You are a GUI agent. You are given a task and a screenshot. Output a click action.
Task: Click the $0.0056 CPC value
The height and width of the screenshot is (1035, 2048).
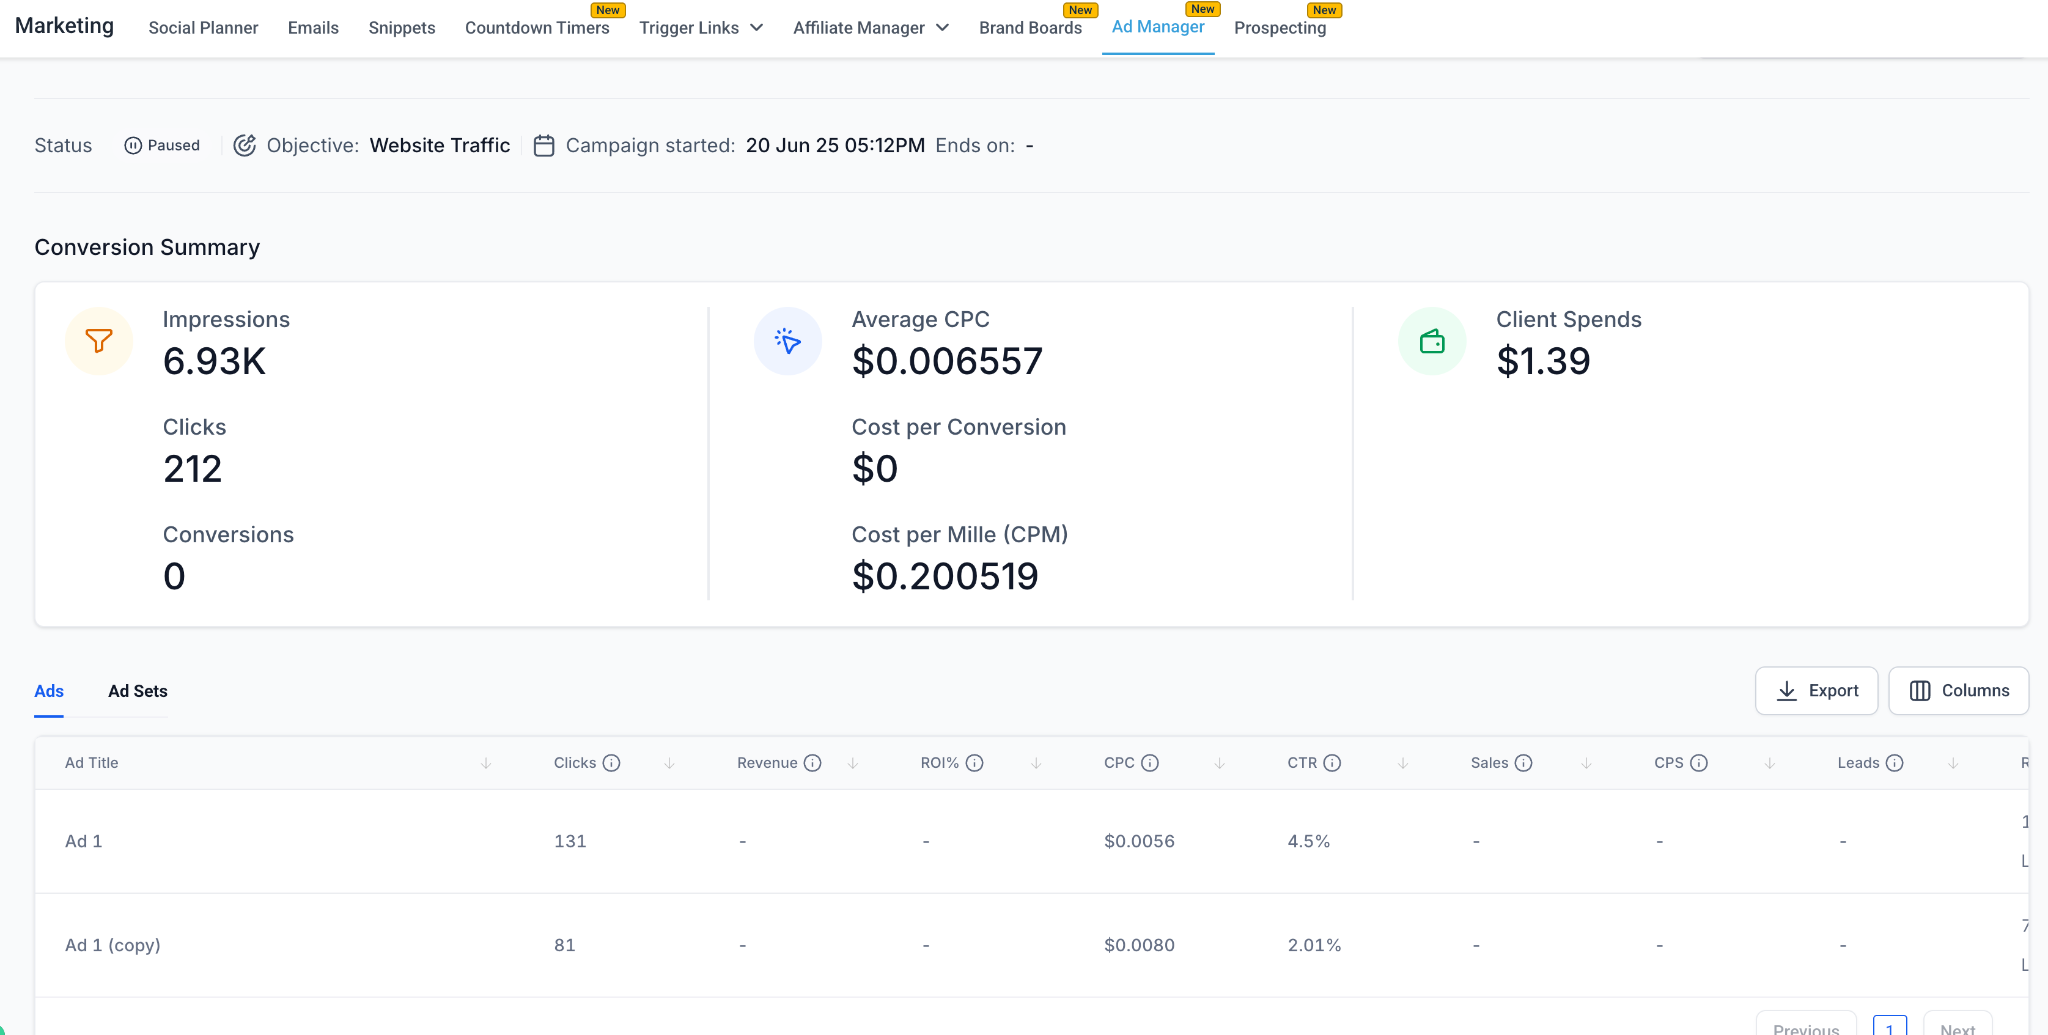(x=1139, y=841)
